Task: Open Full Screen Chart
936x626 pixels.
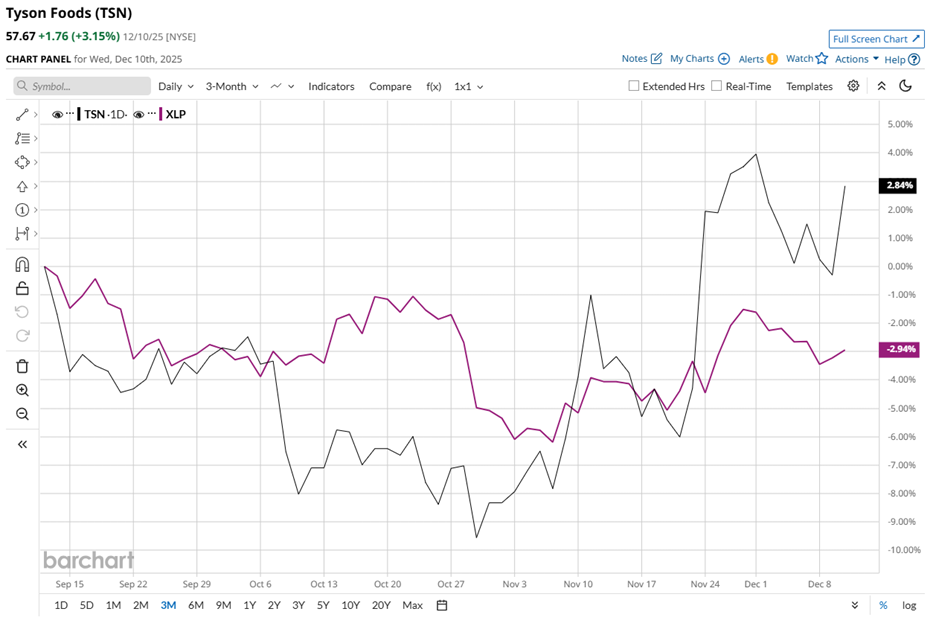Action: 876,39
